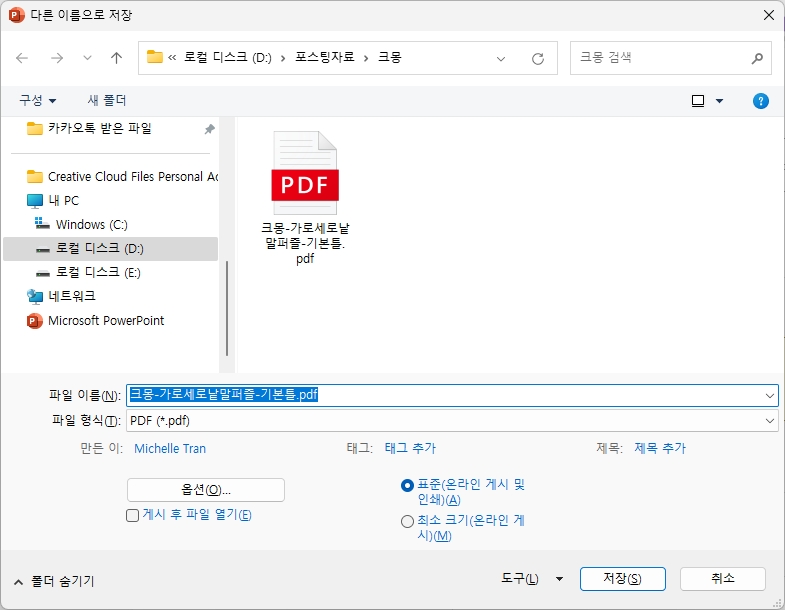The image size is (785, 610).
Task: Collapse folders with 폴더 숨기기
Action: point(54,581)
